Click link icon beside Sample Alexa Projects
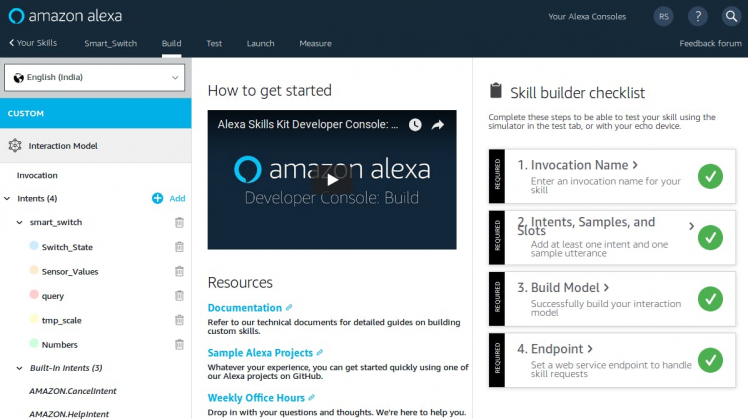748x419 pixels. click(x=320, y=353)
